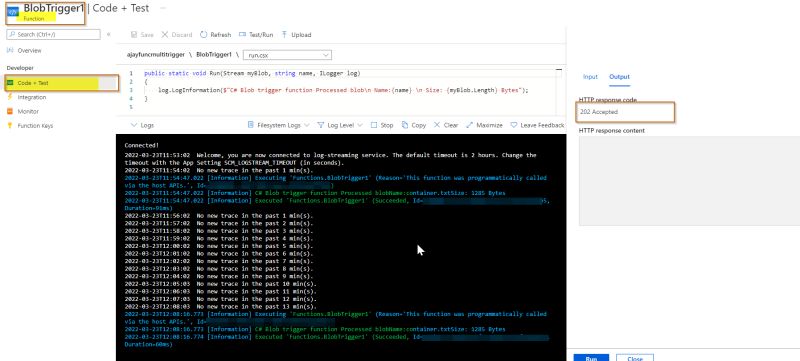Click the 'No new trace in the past 5 min(s)' line
This screenshot has height=361, width=800.
pyautogui.click(x=219, y=246)
